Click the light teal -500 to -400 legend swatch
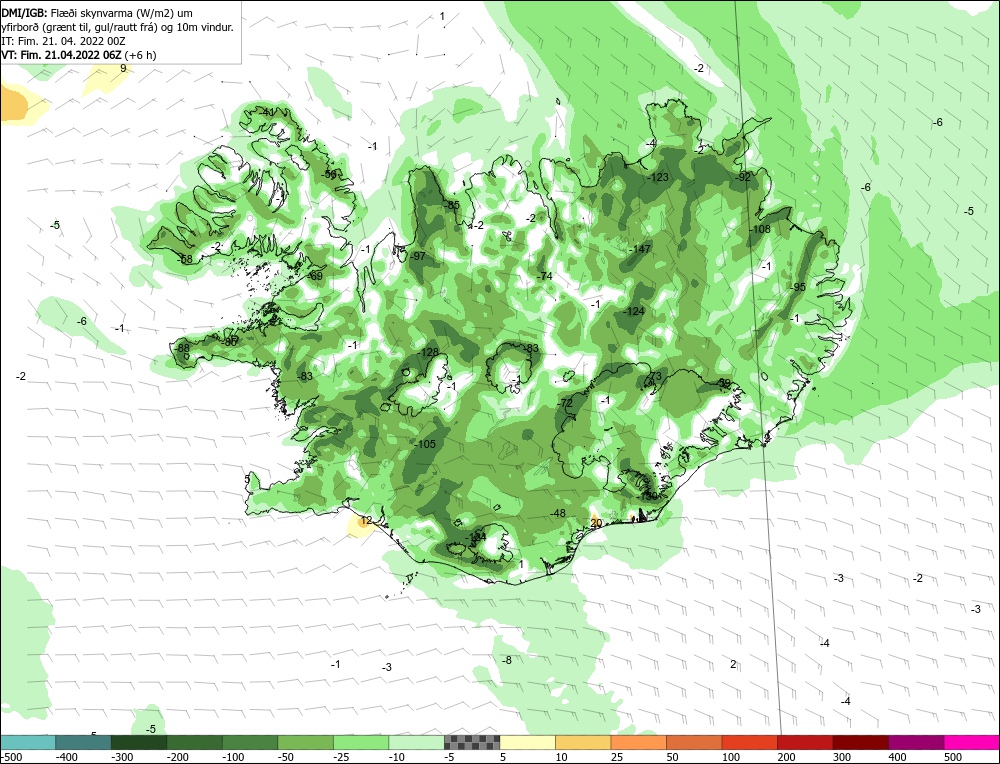The image size is (1000, 764). click(x=28, y=742)
